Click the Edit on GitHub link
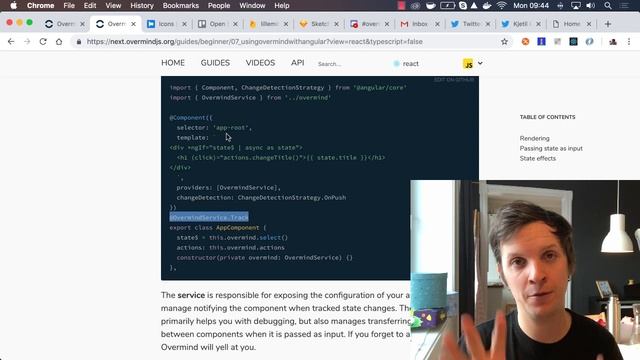 453,80
